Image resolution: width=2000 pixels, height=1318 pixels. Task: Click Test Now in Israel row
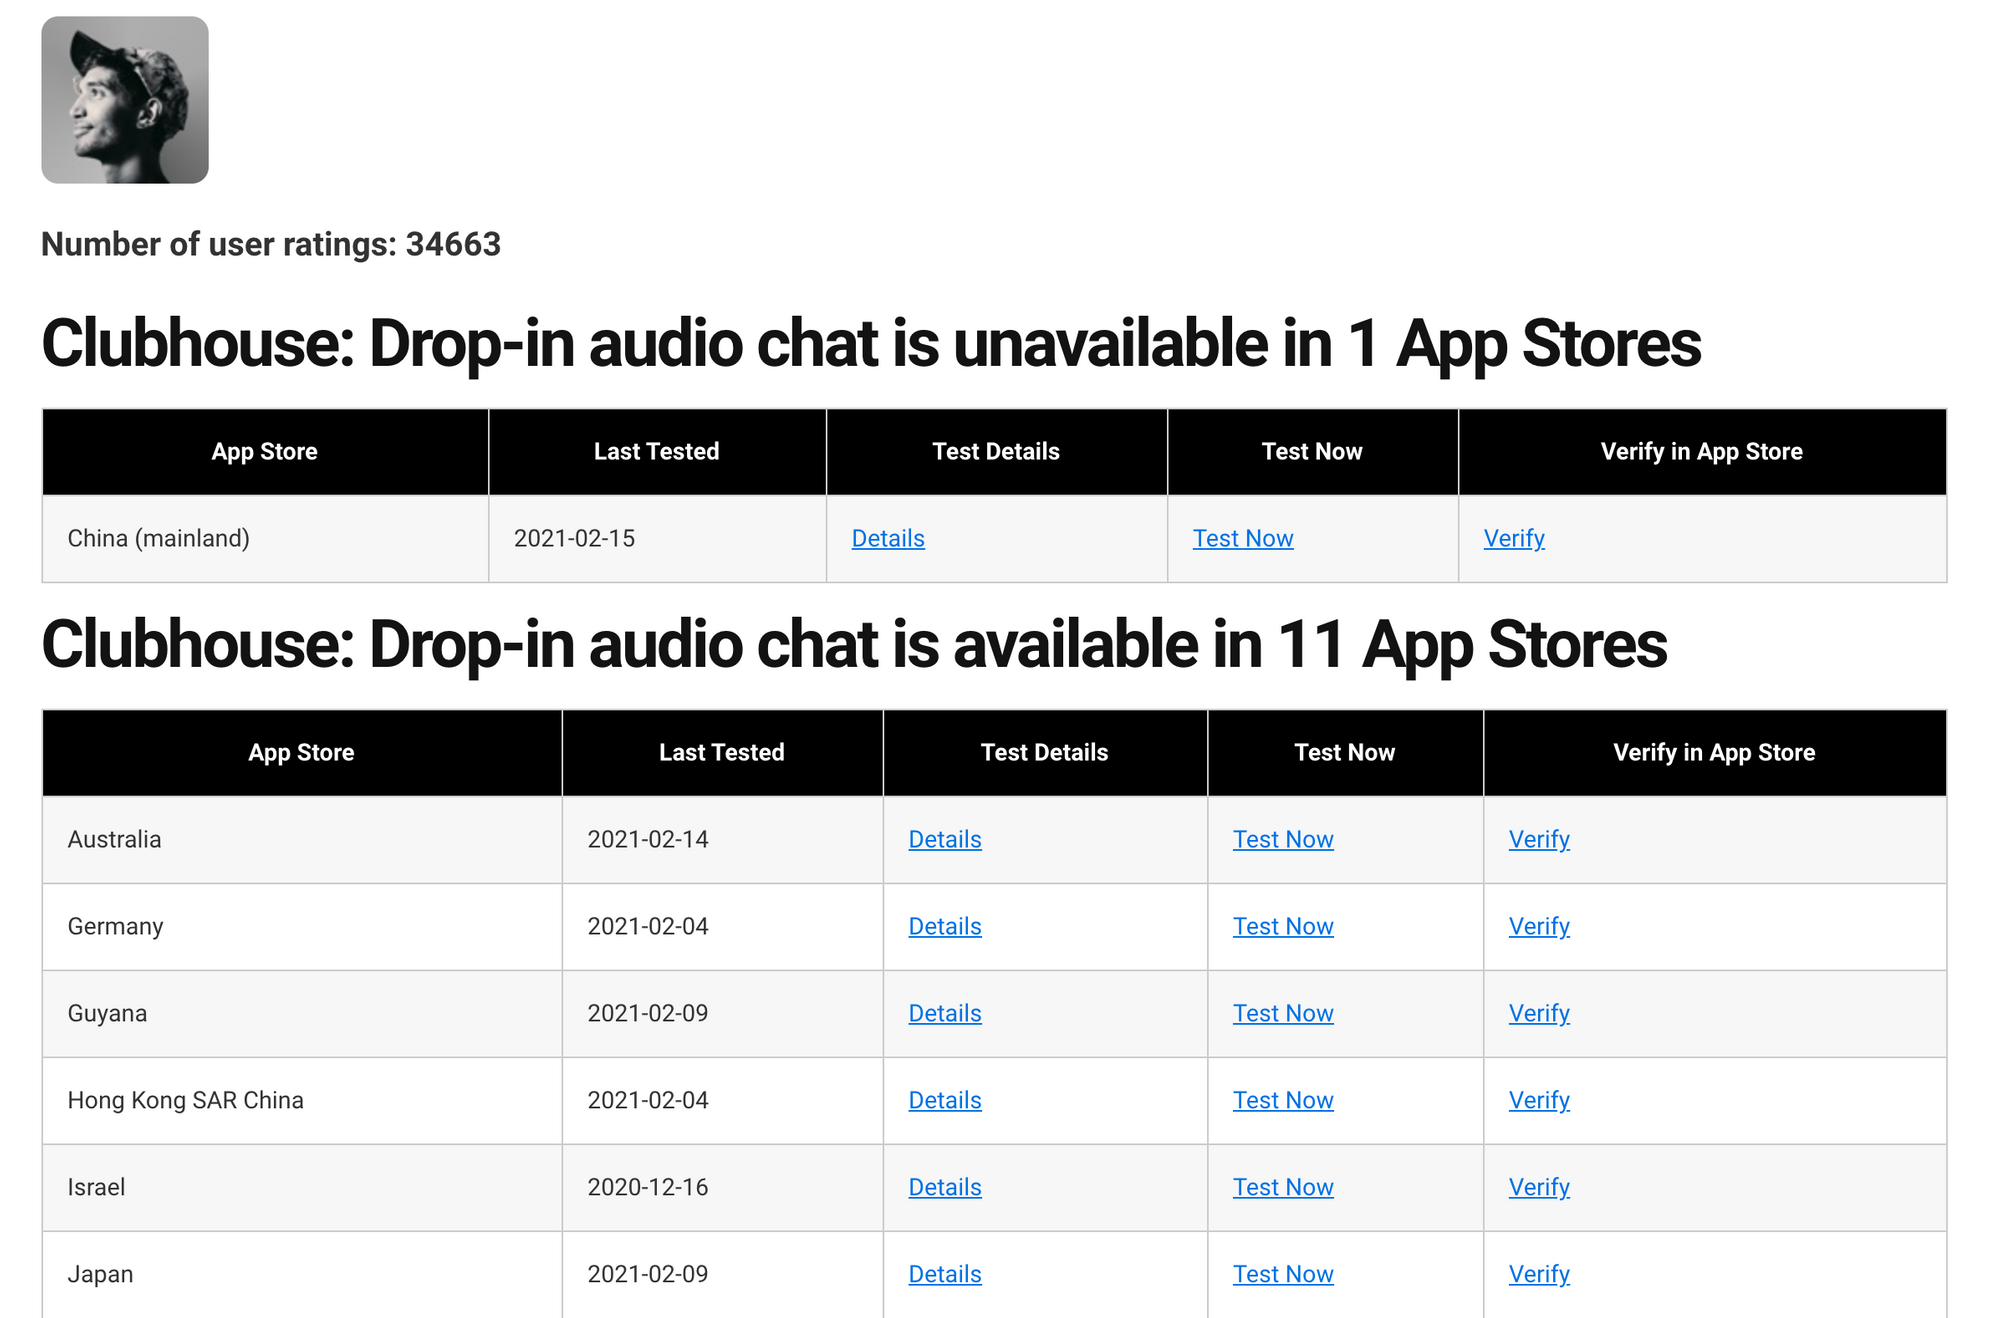tap(1283, 1188)
